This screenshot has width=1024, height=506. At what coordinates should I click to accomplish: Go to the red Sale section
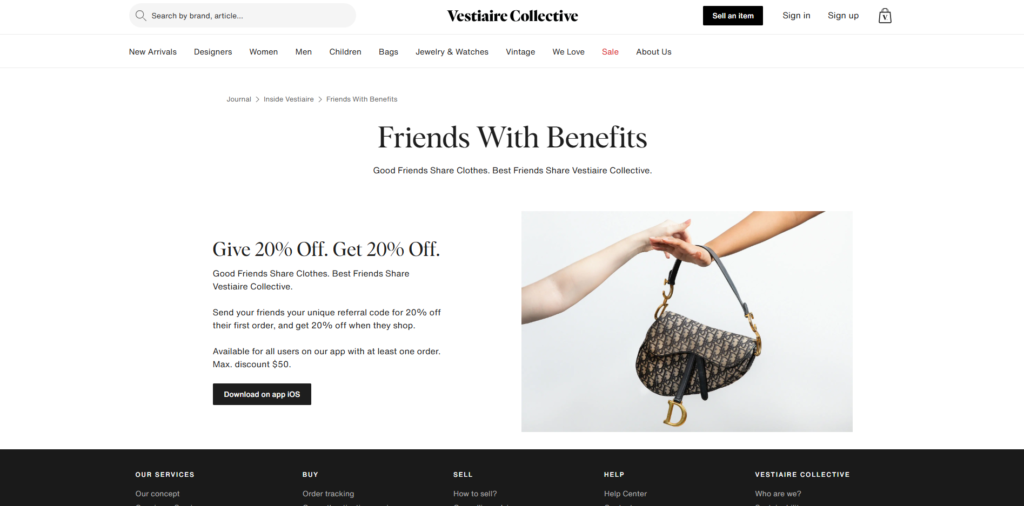tap(610, 52)
